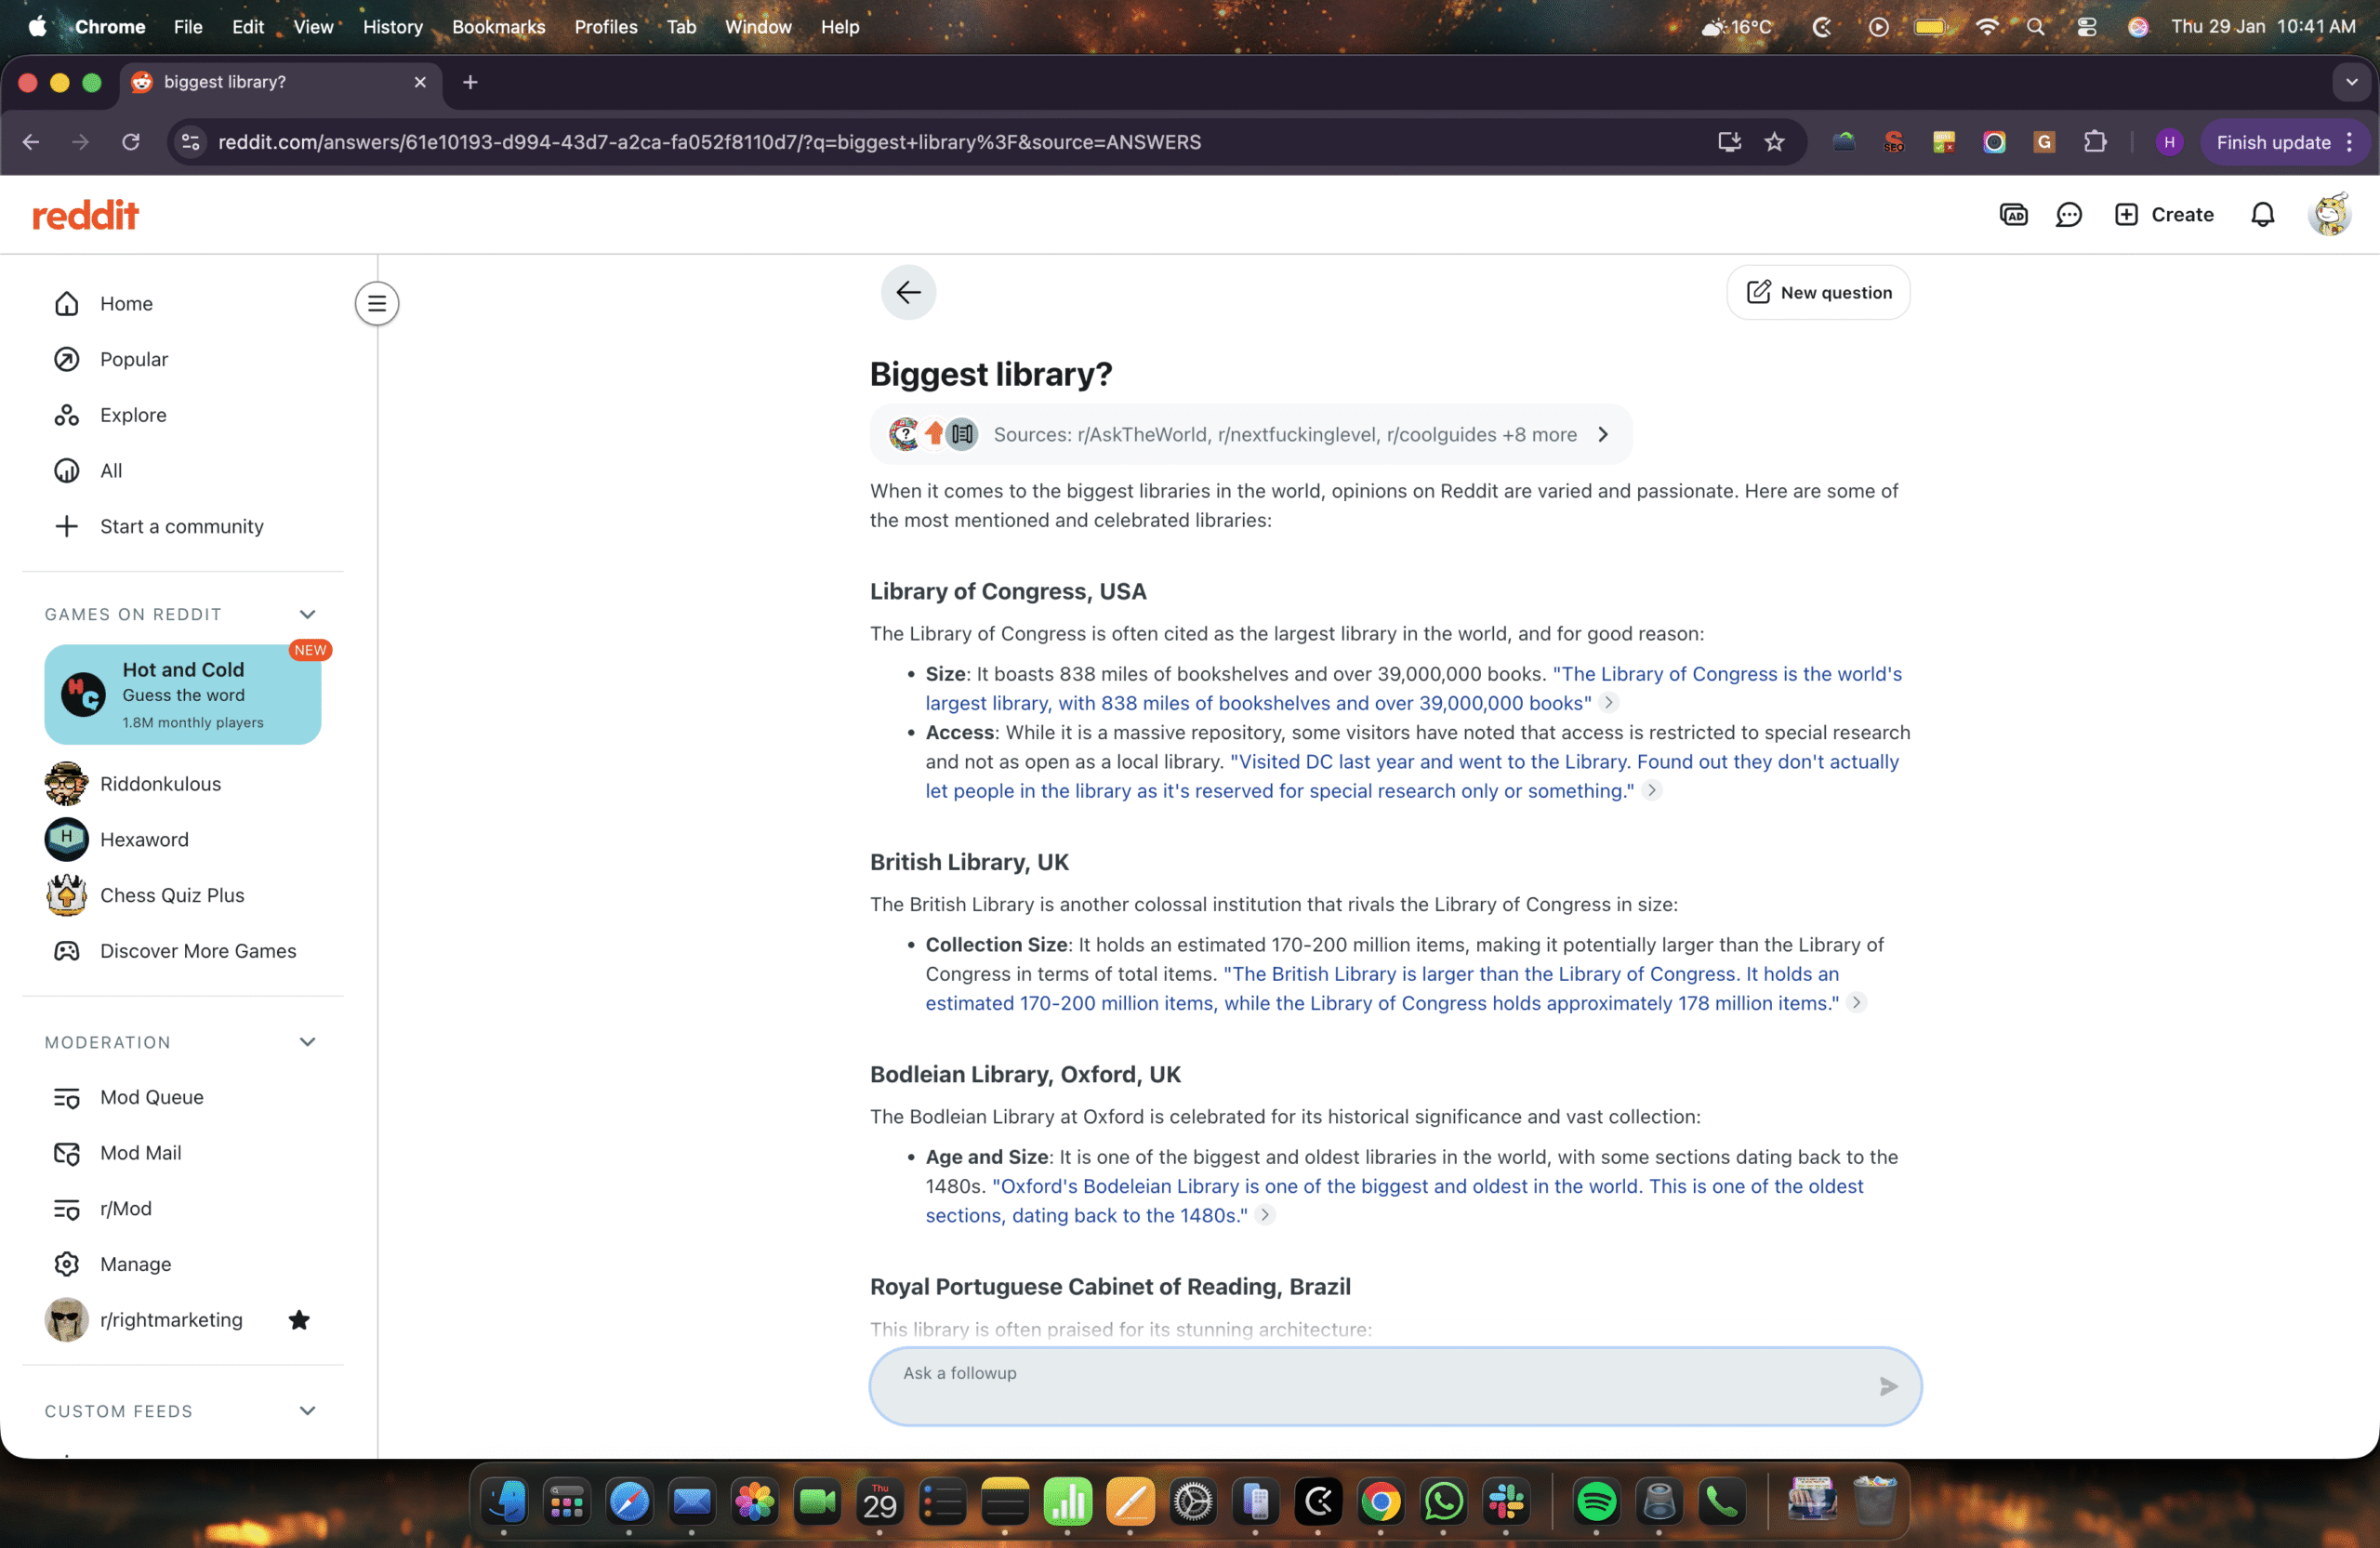Open the notifications bell
The width and height of the screenshot is (2380, 1548).
click(2262, 215)
